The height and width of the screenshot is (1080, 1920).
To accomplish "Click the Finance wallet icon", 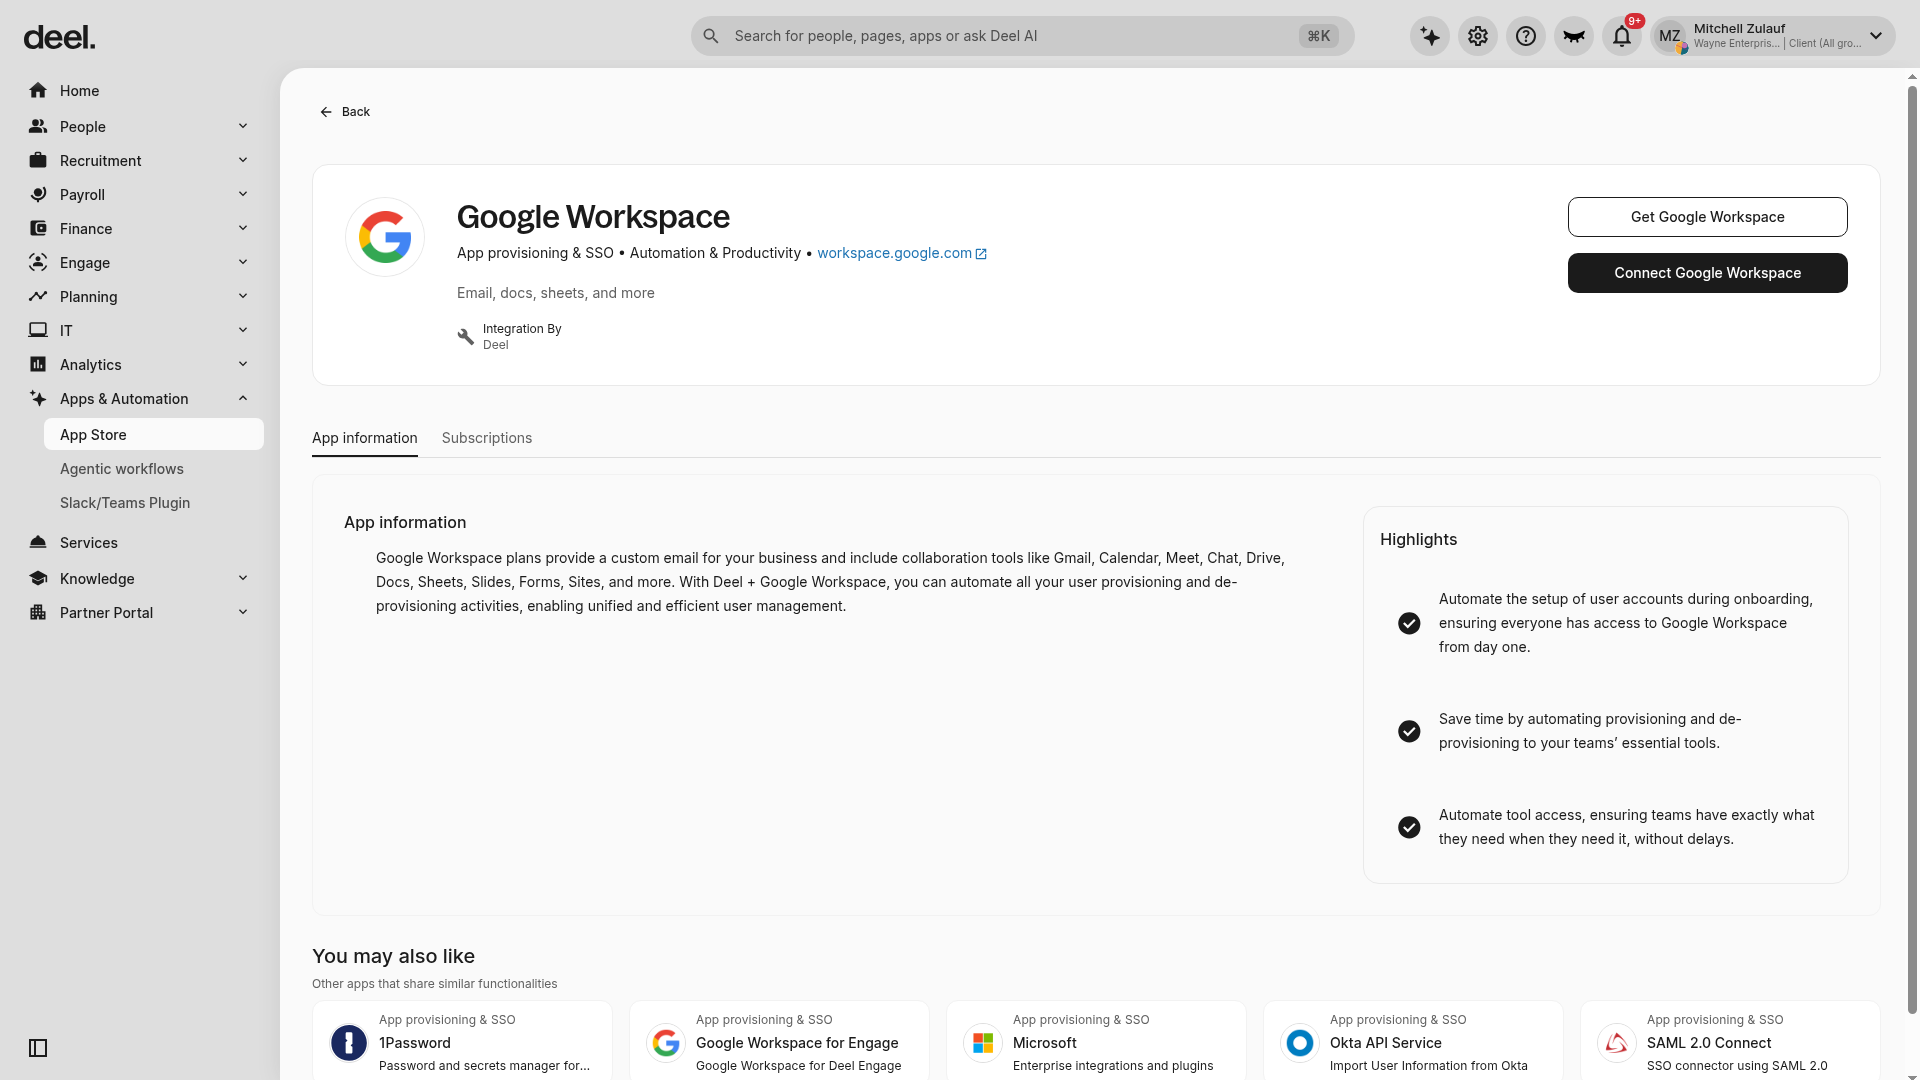I will coord(38,229).
